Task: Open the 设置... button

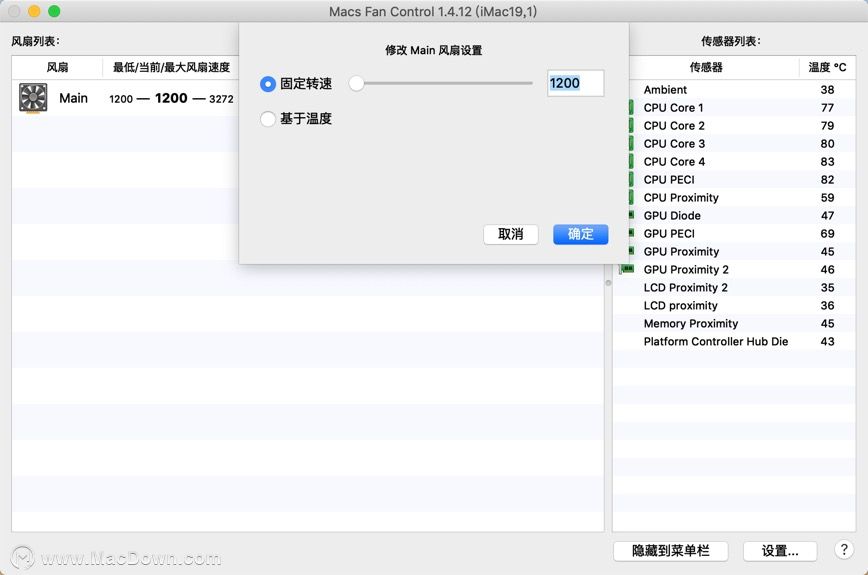Action: (x=780, y=551)
